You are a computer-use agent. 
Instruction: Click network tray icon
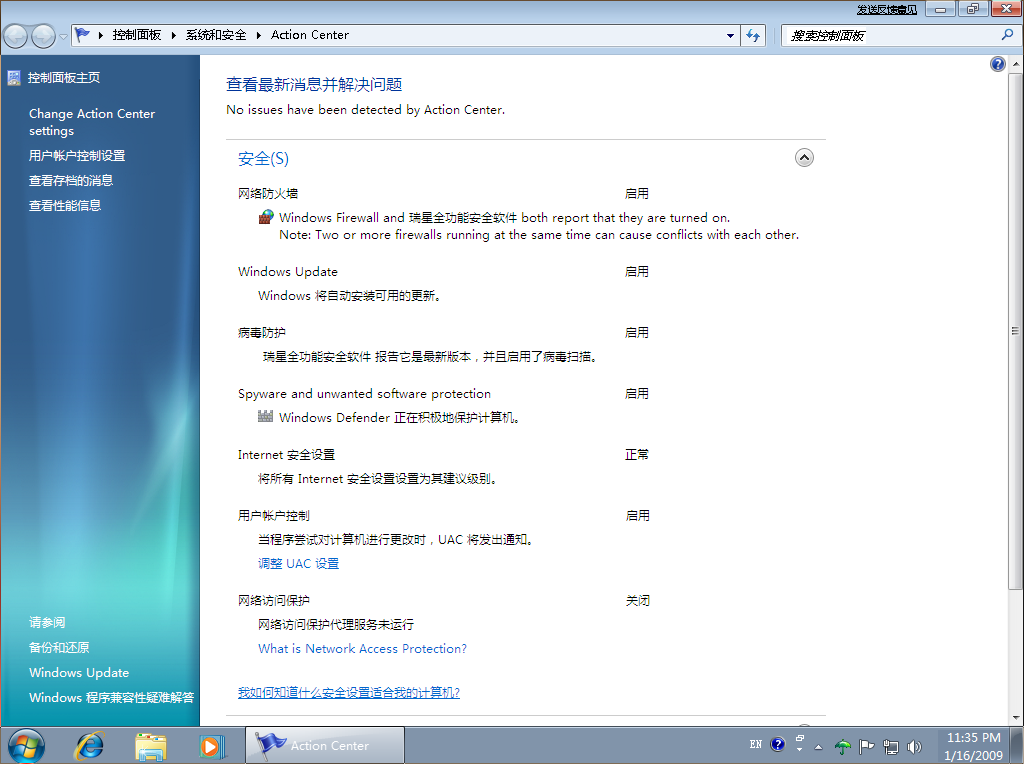890,746
